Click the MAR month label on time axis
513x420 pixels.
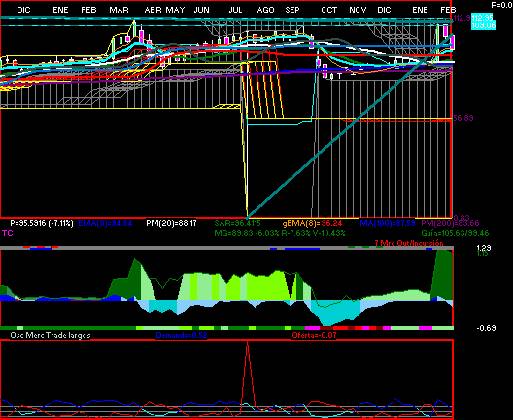[119, 10]
